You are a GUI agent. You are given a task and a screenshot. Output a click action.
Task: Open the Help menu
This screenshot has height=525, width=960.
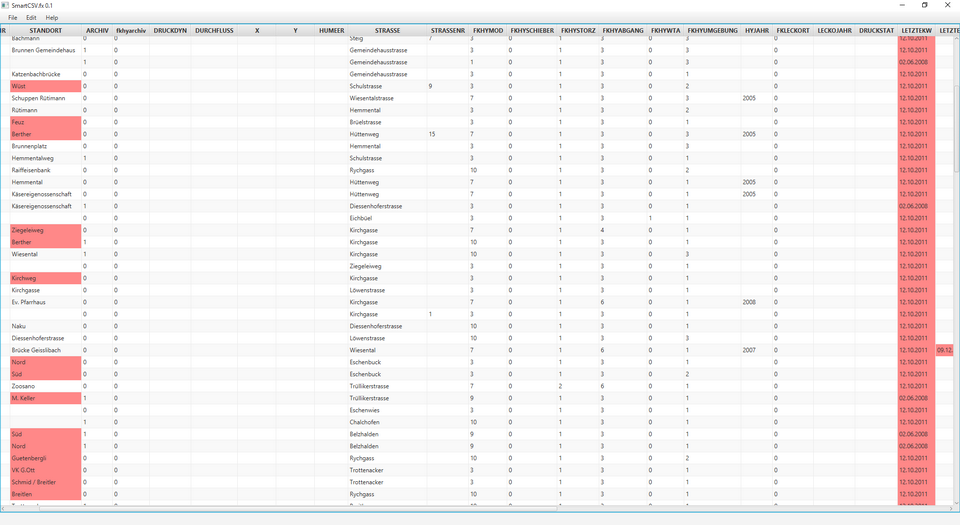click(x=52, y=18)
